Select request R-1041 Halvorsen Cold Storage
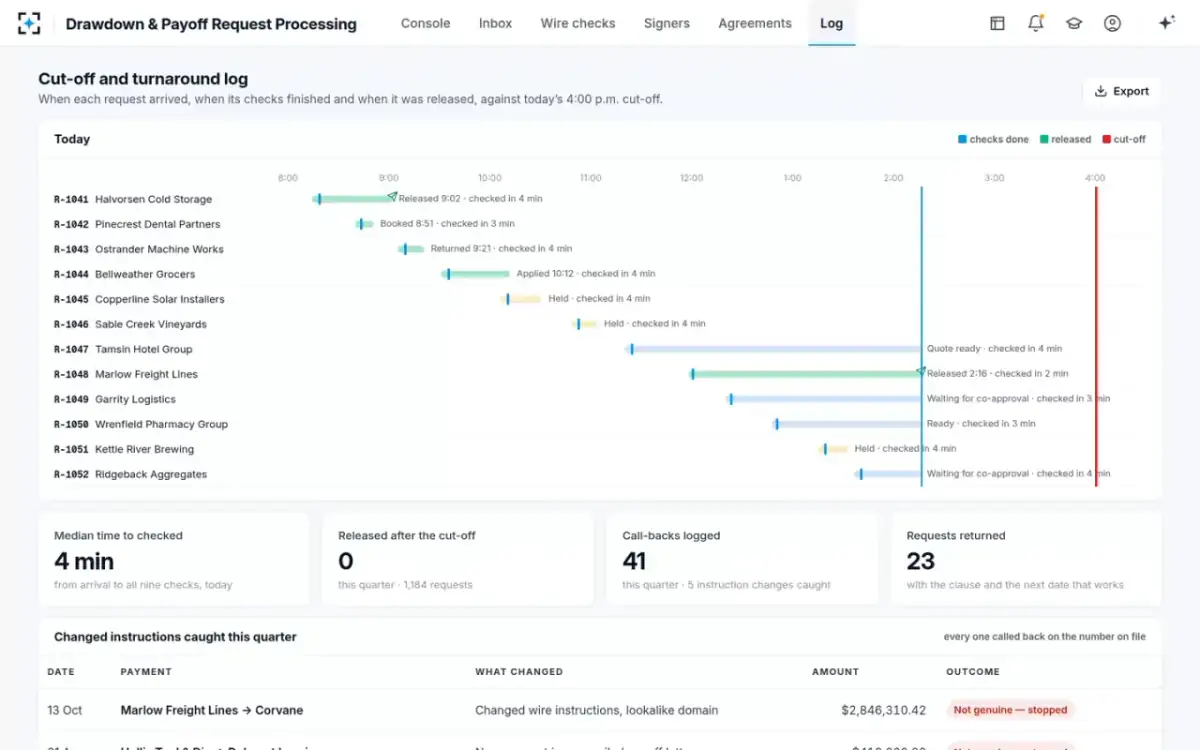Screen dimensions: 1200x750 coord(133,199)
